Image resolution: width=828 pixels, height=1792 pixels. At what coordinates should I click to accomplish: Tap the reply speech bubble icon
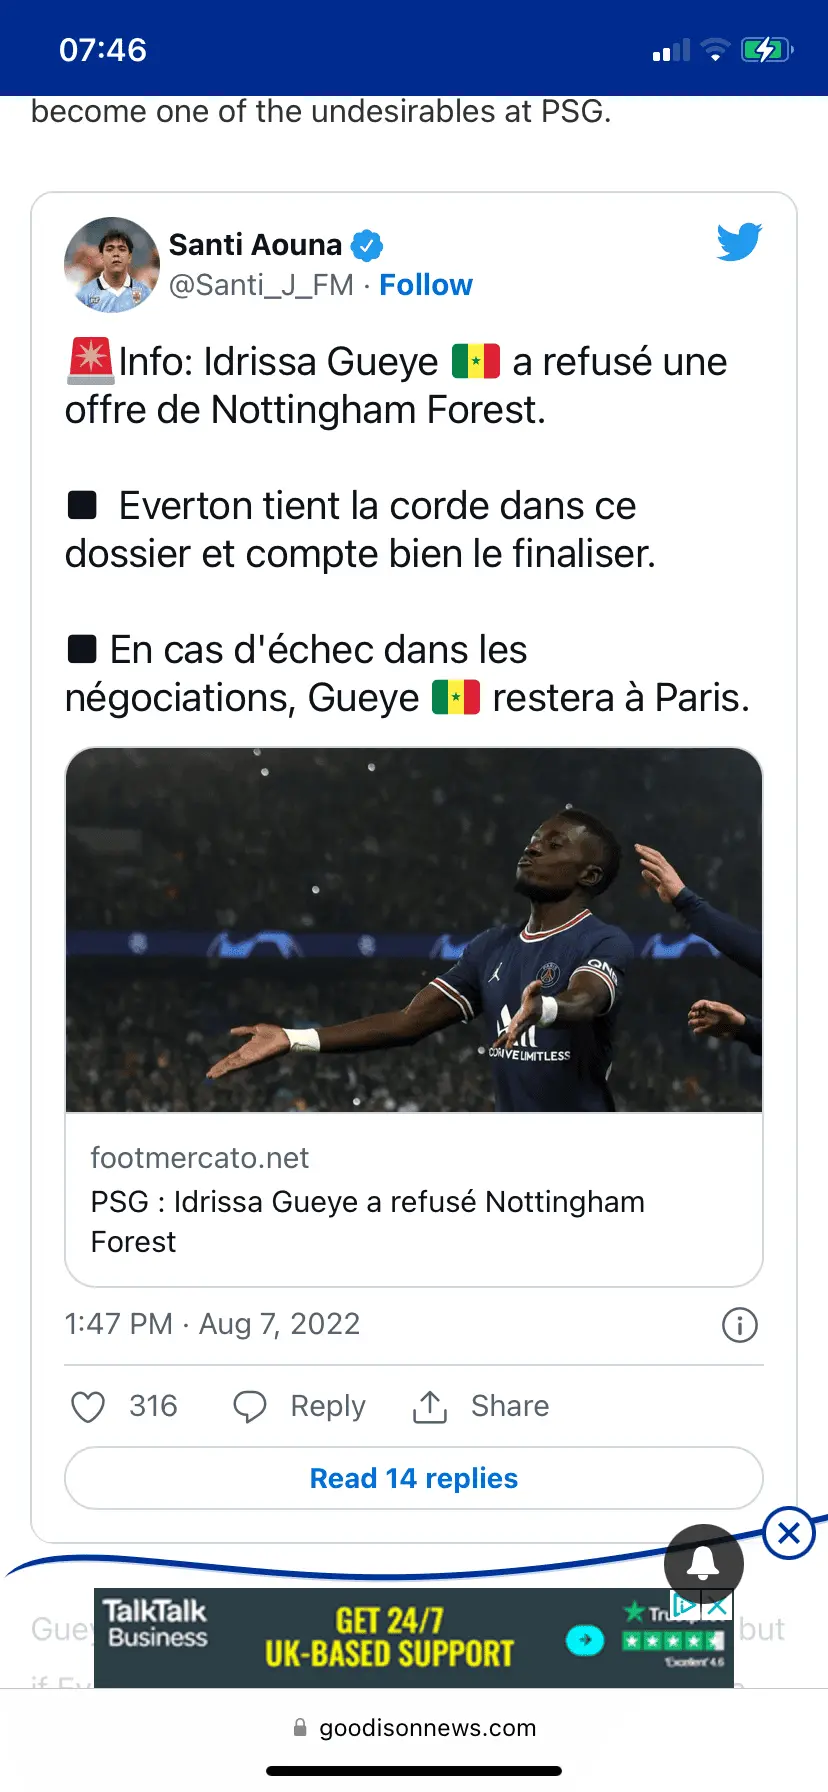pyautogui.click(x=250, y=1406)
